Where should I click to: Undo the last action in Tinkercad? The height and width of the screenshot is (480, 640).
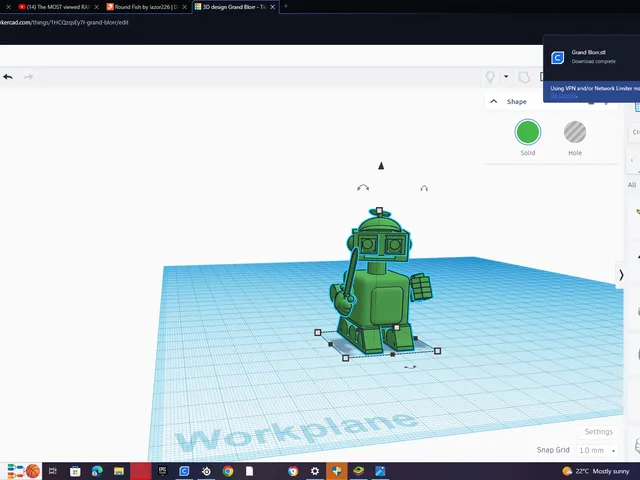(8, 77)
